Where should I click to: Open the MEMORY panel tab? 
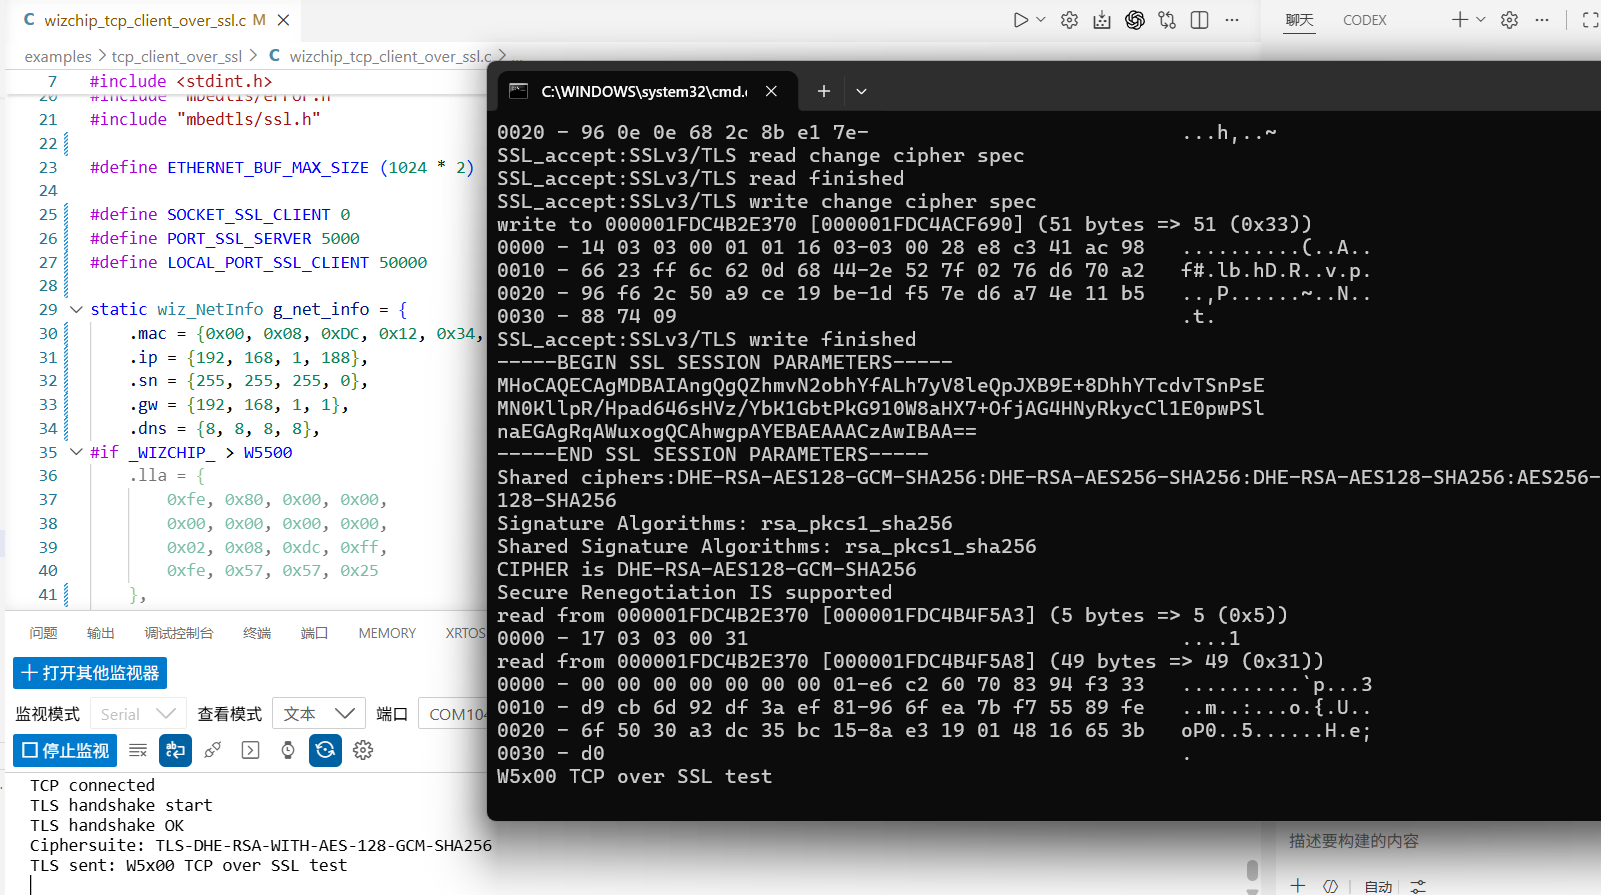point(387,633)
